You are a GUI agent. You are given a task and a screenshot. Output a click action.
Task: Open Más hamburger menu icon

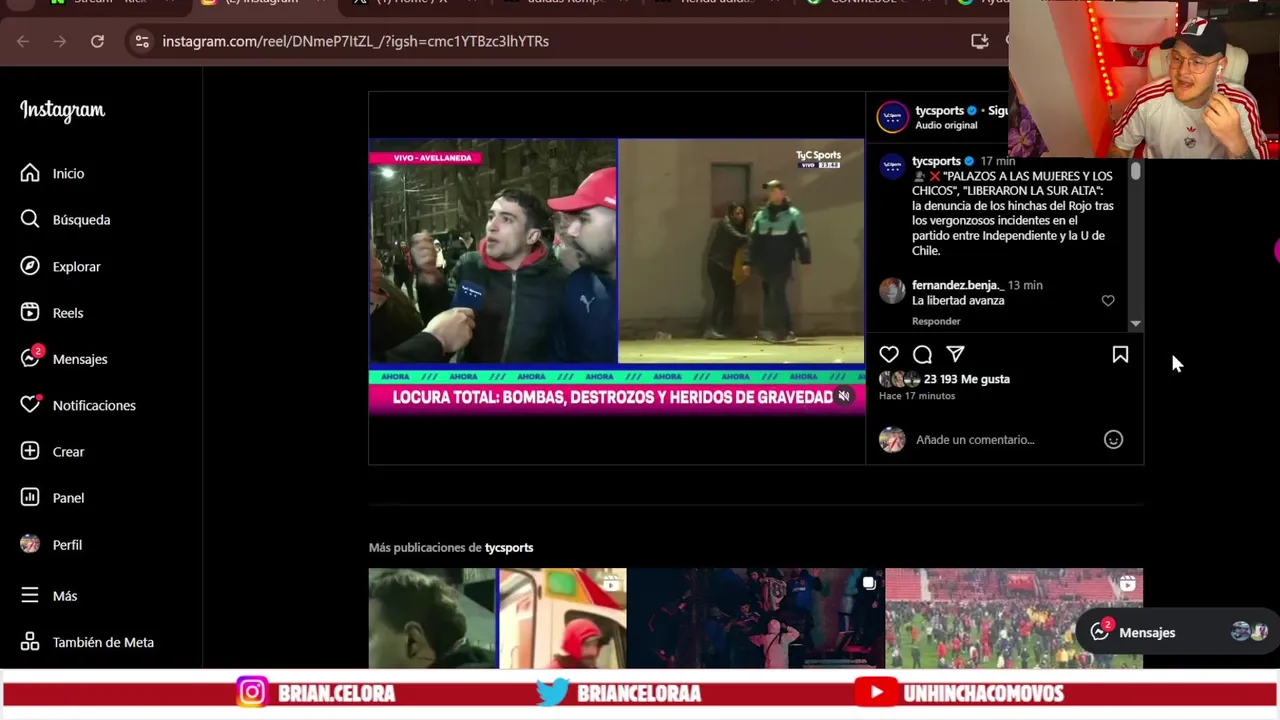(x=30, y=595)
